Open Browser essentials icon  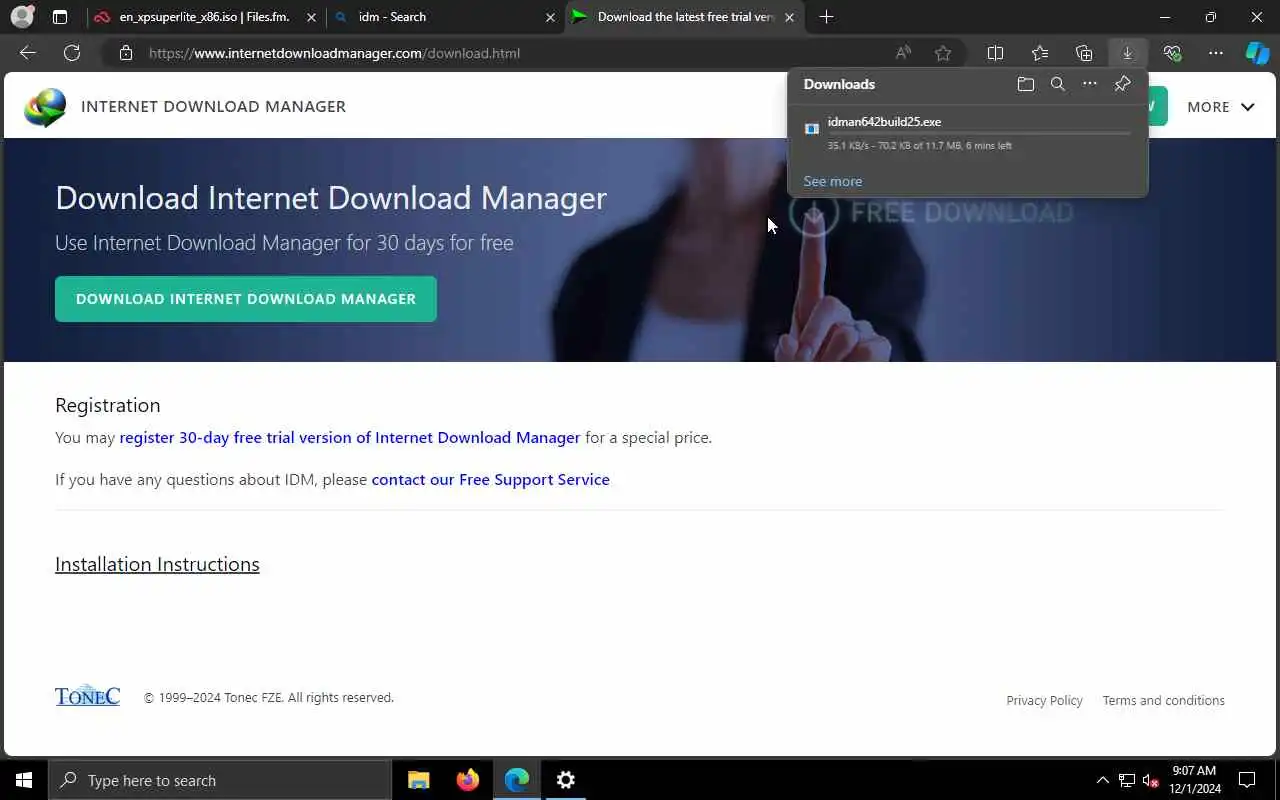click(x=1172, y=53)
